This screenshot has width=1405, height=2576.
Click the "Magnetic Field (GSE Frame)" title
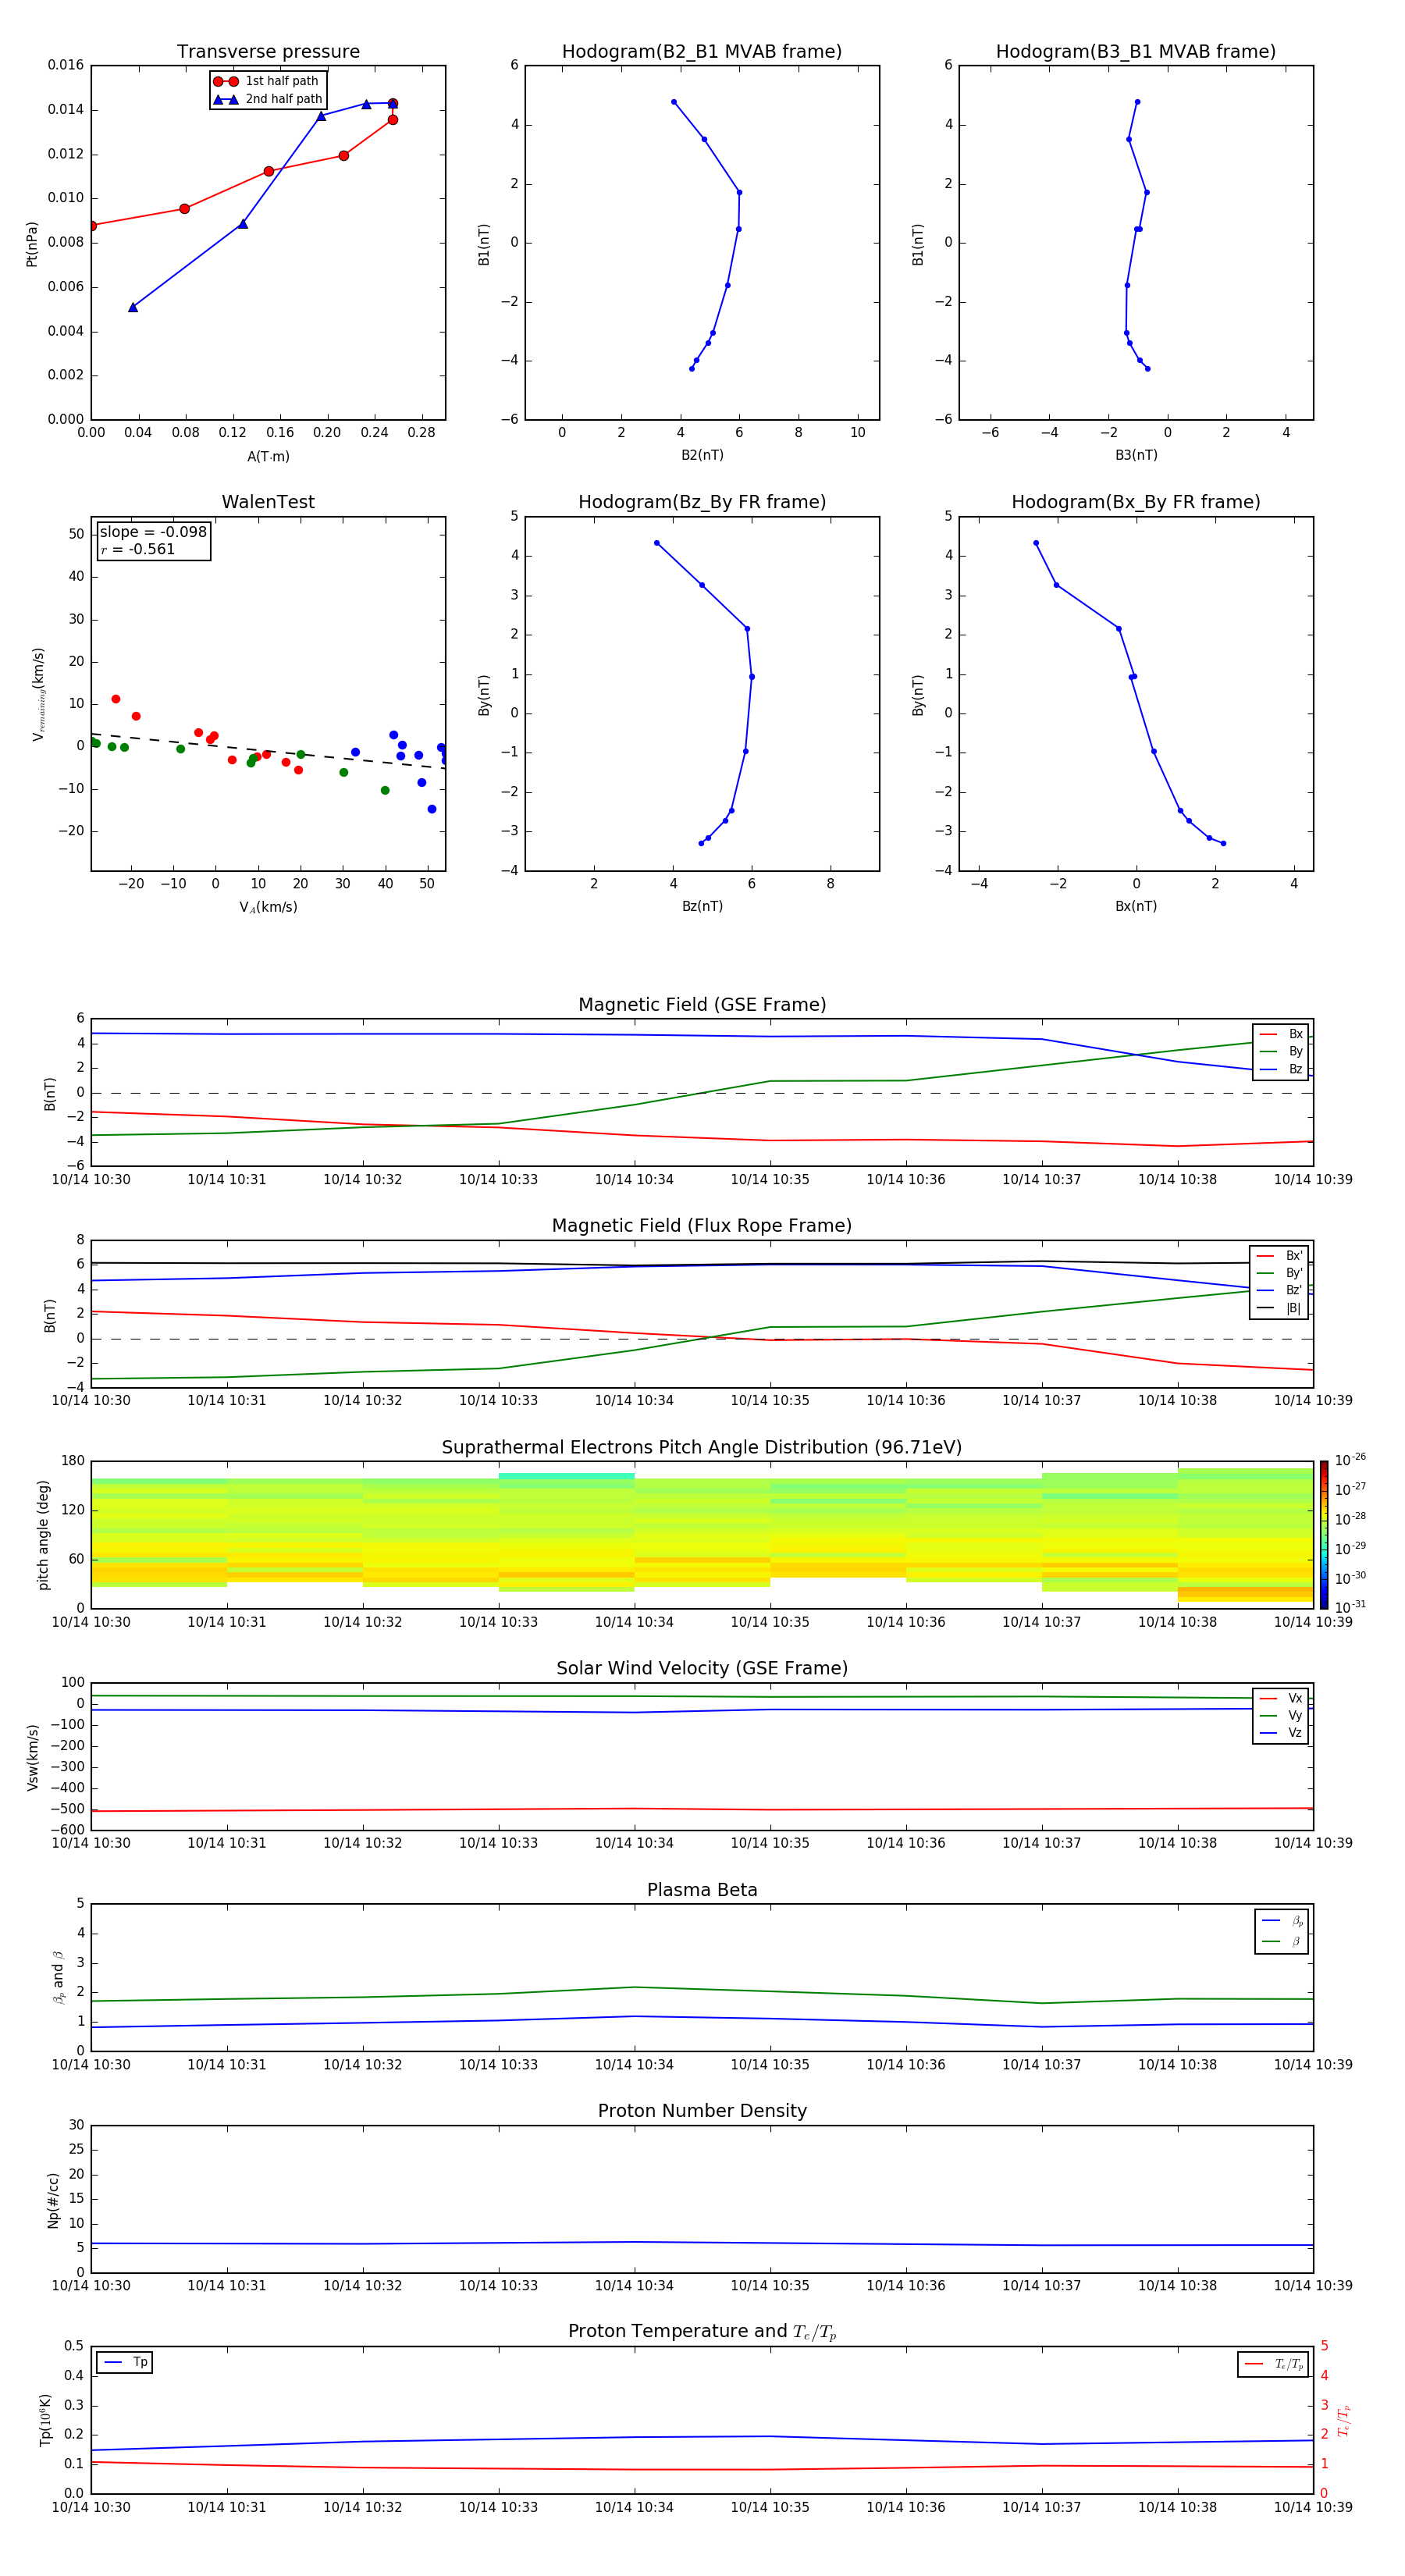pyautogui.click(x=702, y=1005)
